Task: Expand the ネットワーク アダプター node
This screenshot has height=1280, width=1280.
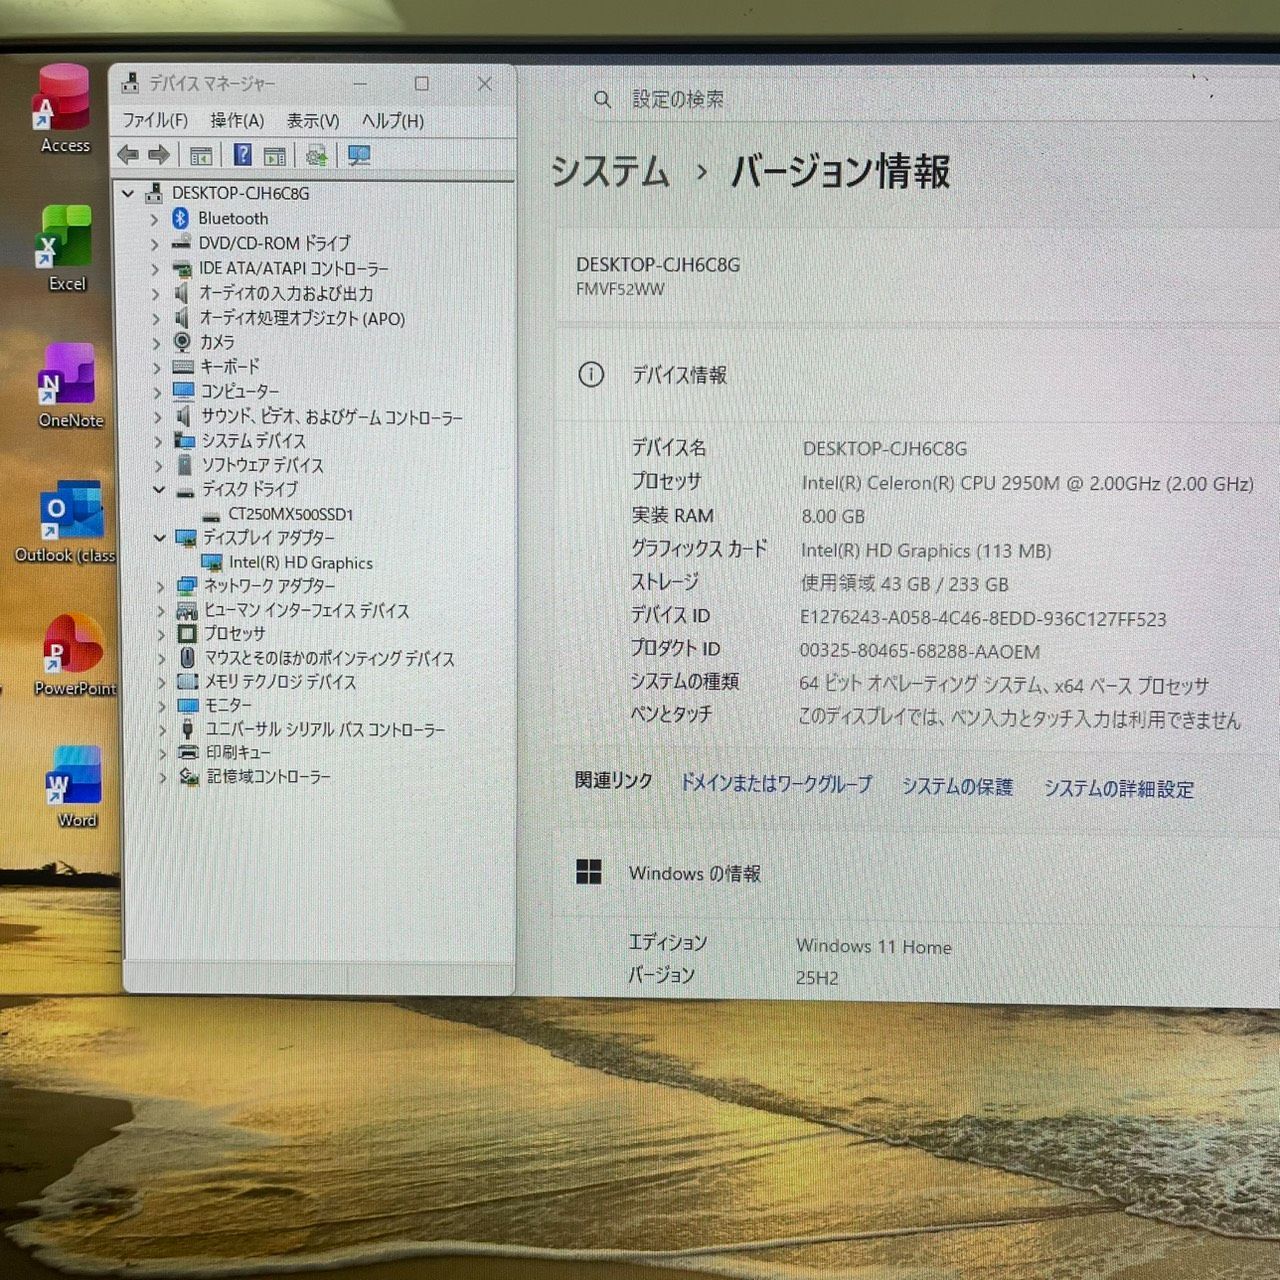Action: (160, 586)
